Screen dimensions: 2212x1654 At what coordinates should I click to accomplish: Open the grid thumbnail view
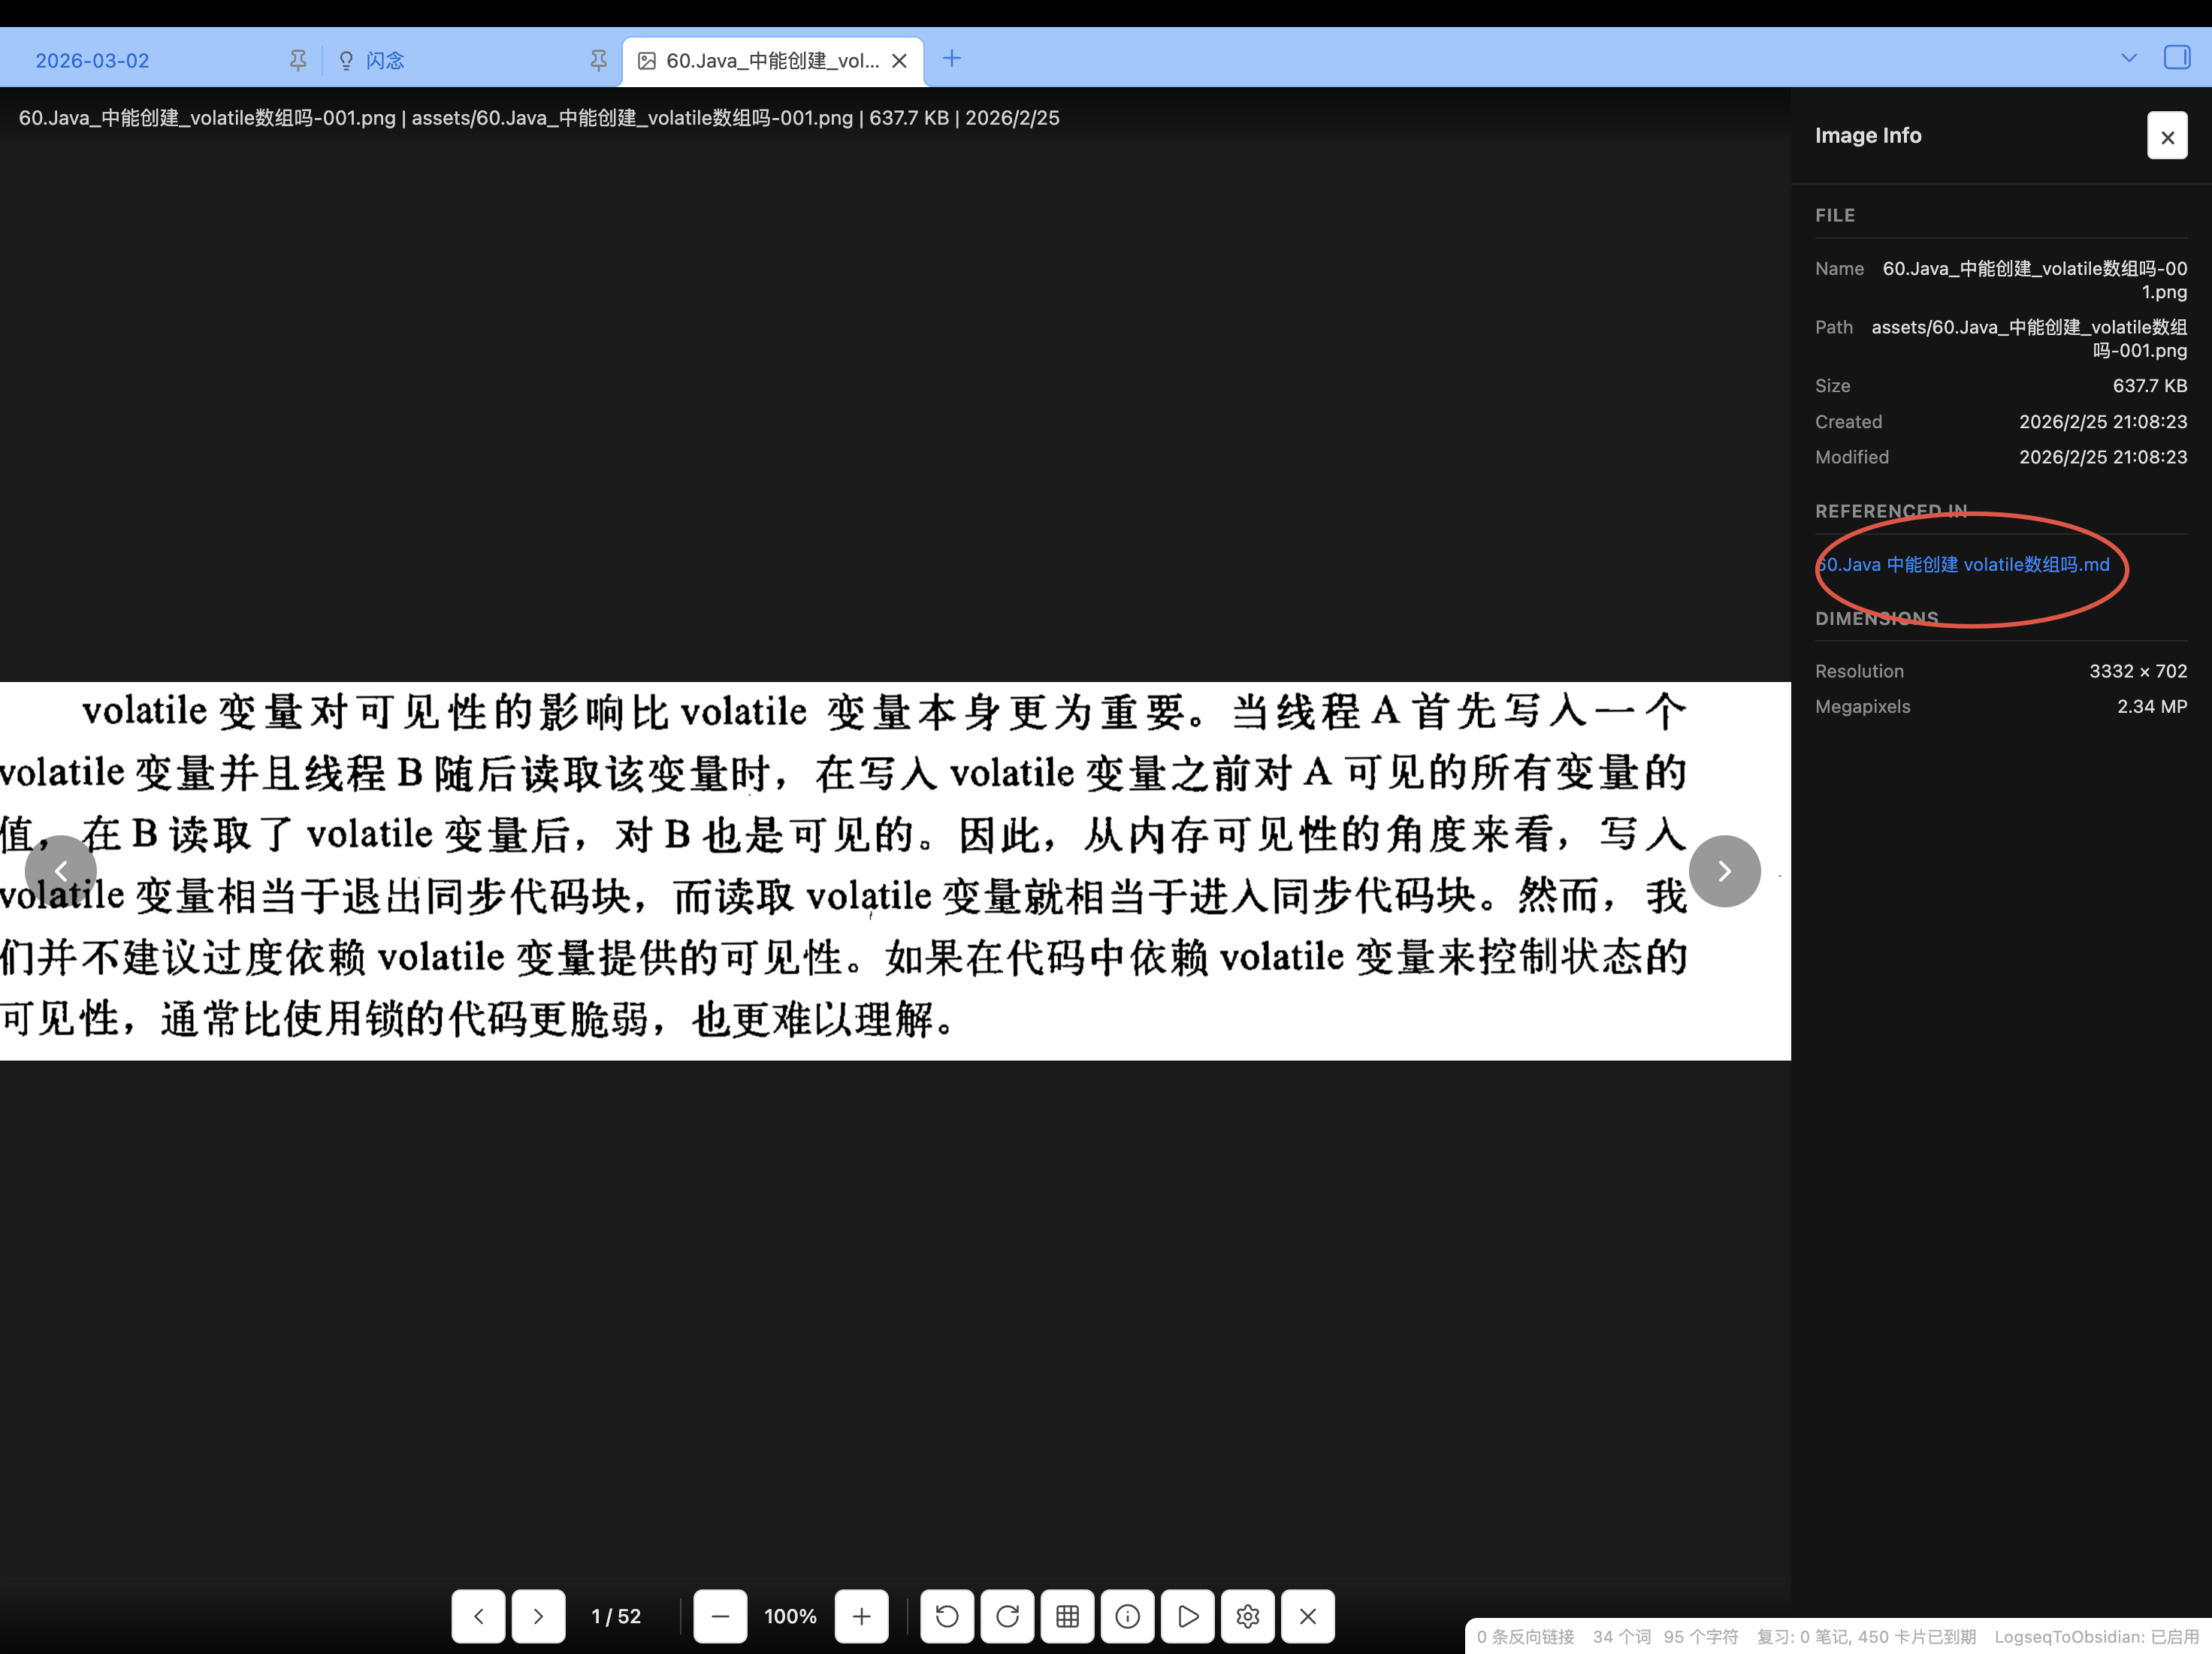pos(1067,1616)
